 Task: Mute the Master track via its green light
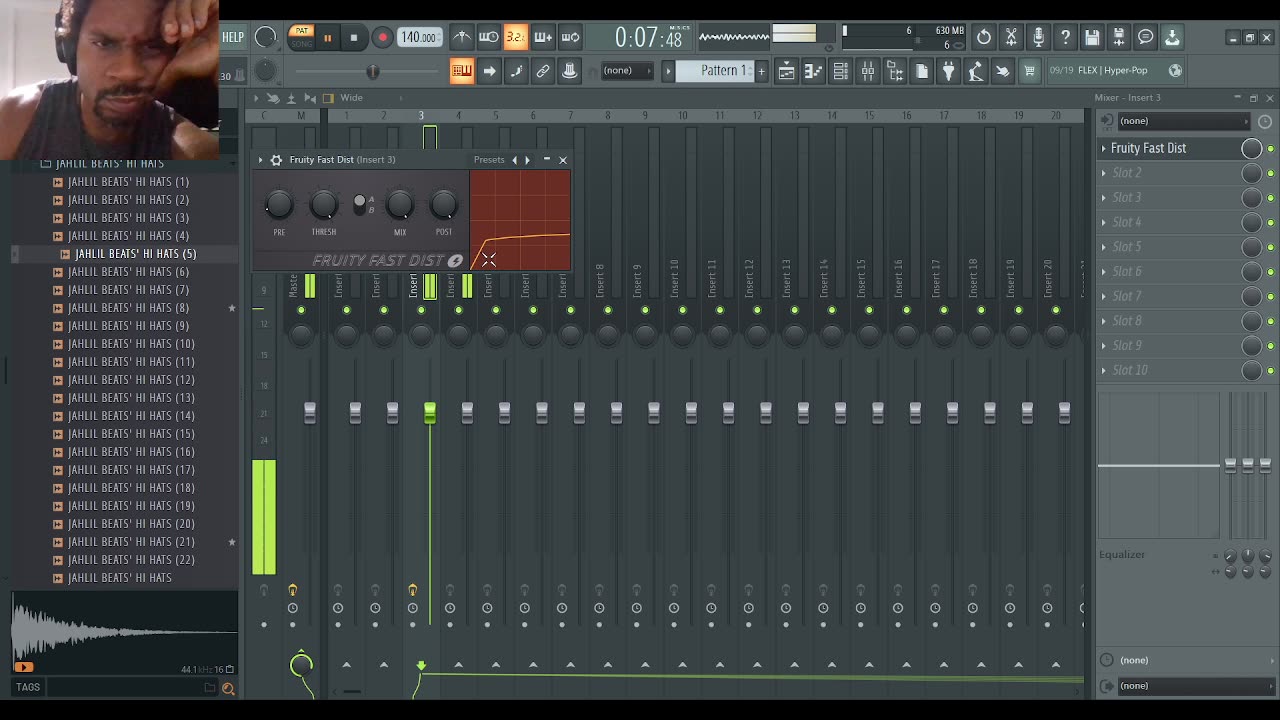tap(301, 310)
